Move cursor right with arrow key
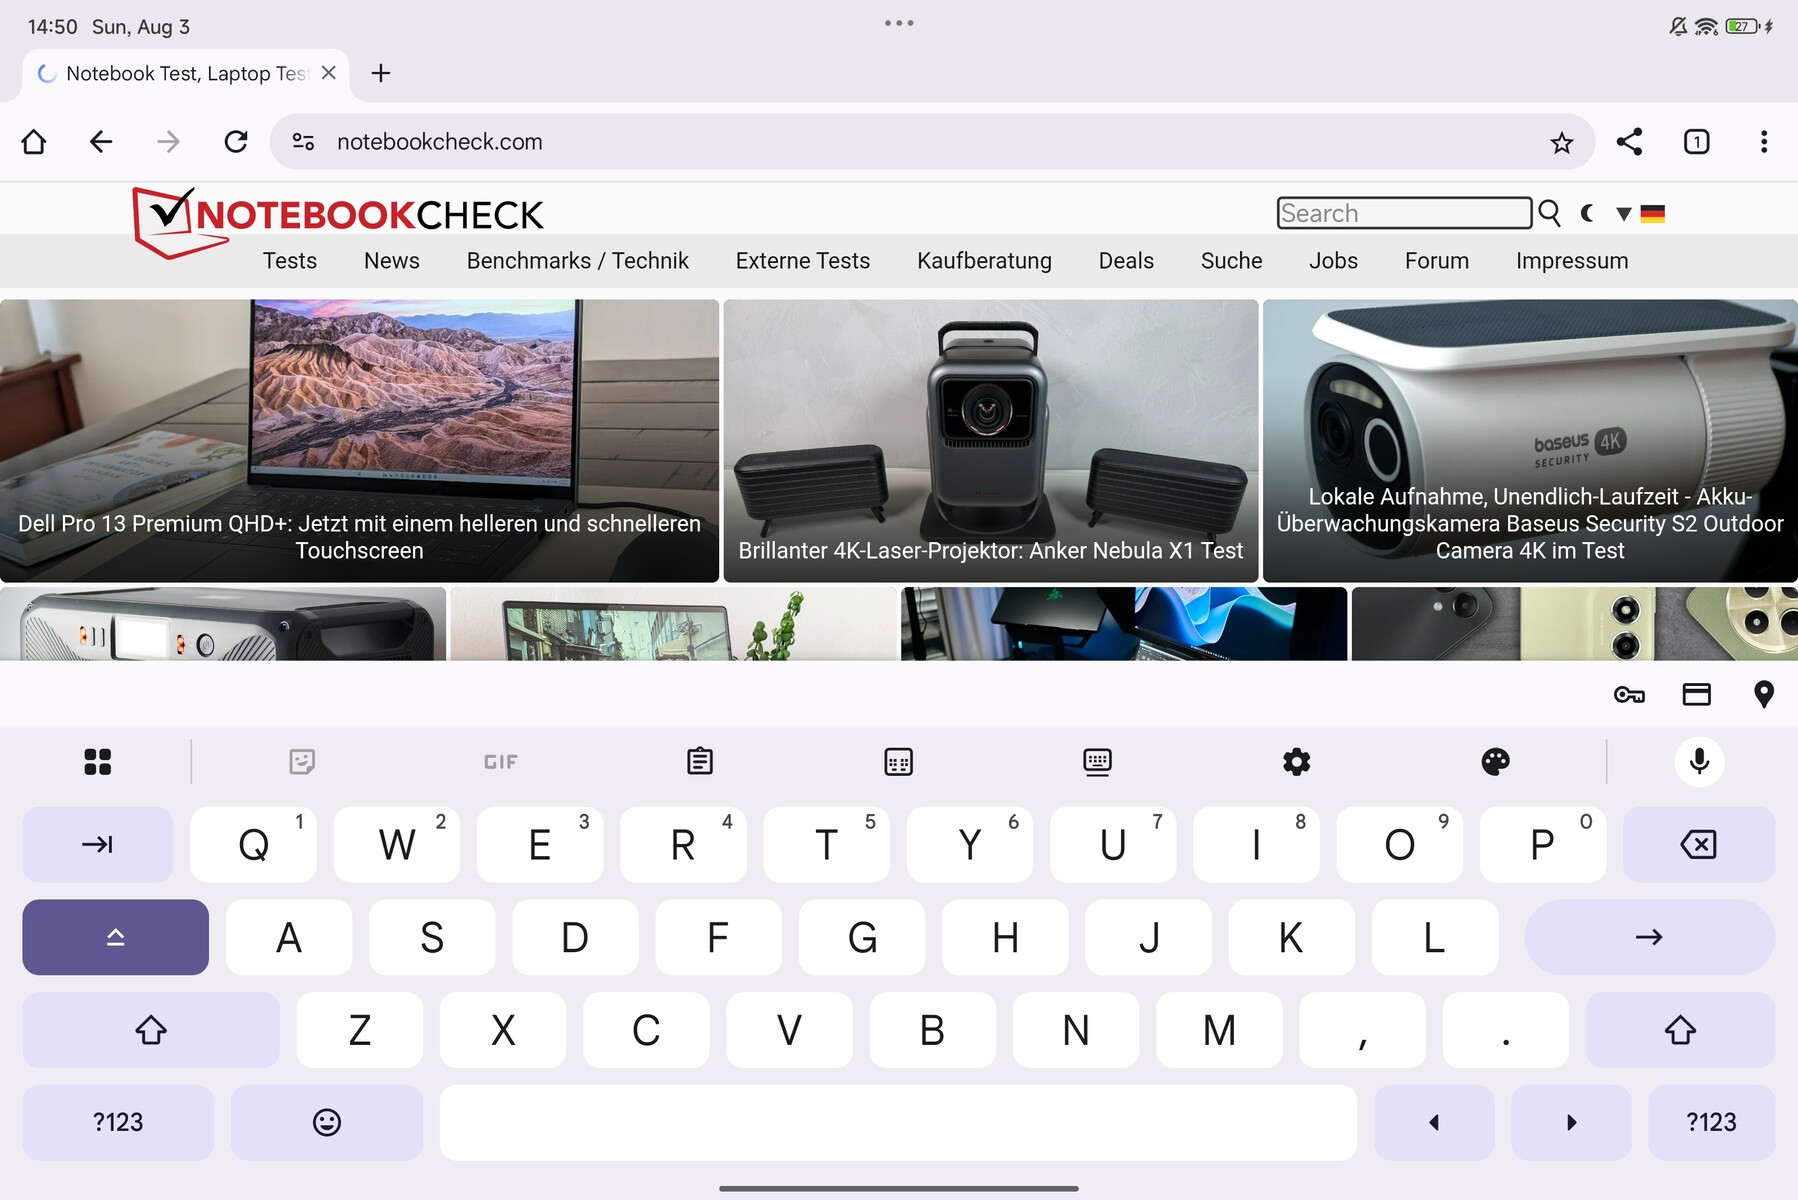The image size is (1798, 1200). pyautogui.click(x=1571, y=1123)
